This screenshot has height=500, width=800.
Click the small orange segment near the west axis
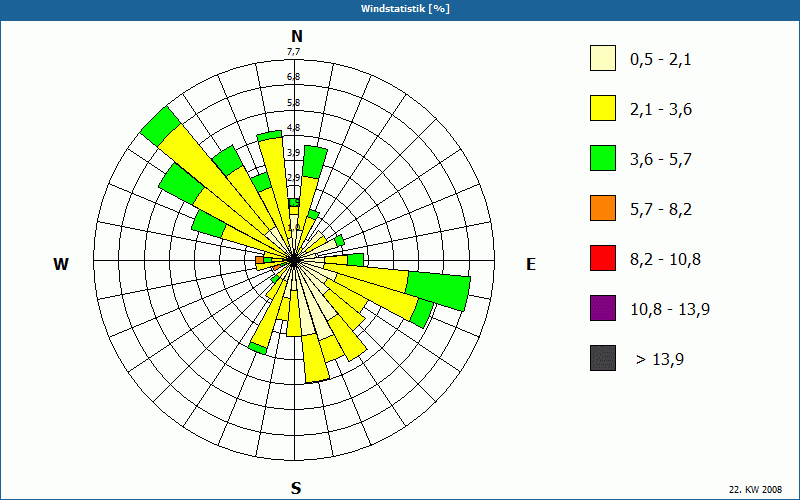pyautogui.click(x=259, y=260)
